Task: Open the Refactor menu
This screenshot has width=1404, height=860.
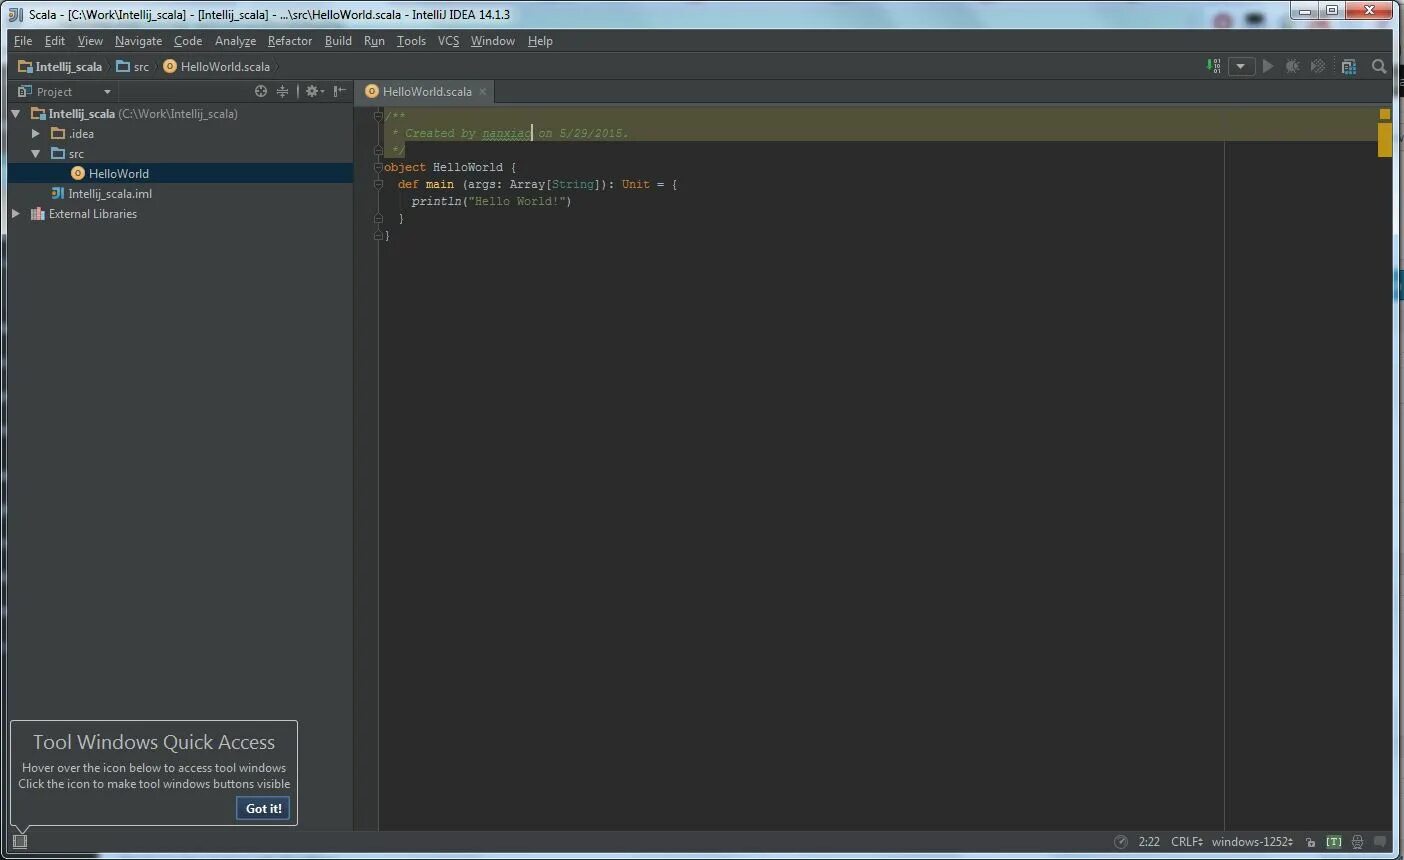Action: click(290, 41)
